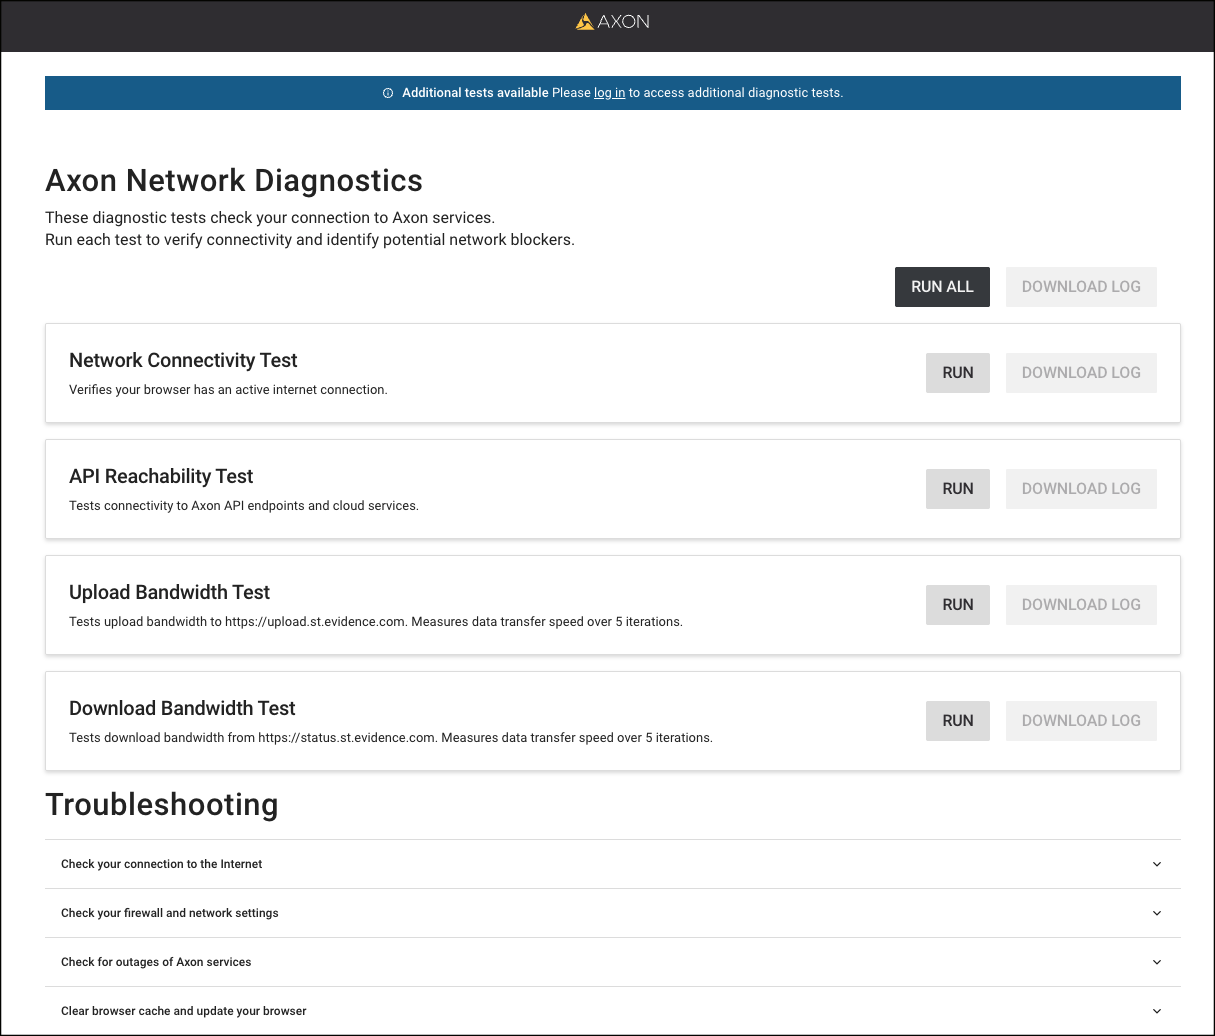Run the Upload Bandwidth Test
This screenshot has width=1215, height=1036.
pyautogui.click(x=957, y=605)
